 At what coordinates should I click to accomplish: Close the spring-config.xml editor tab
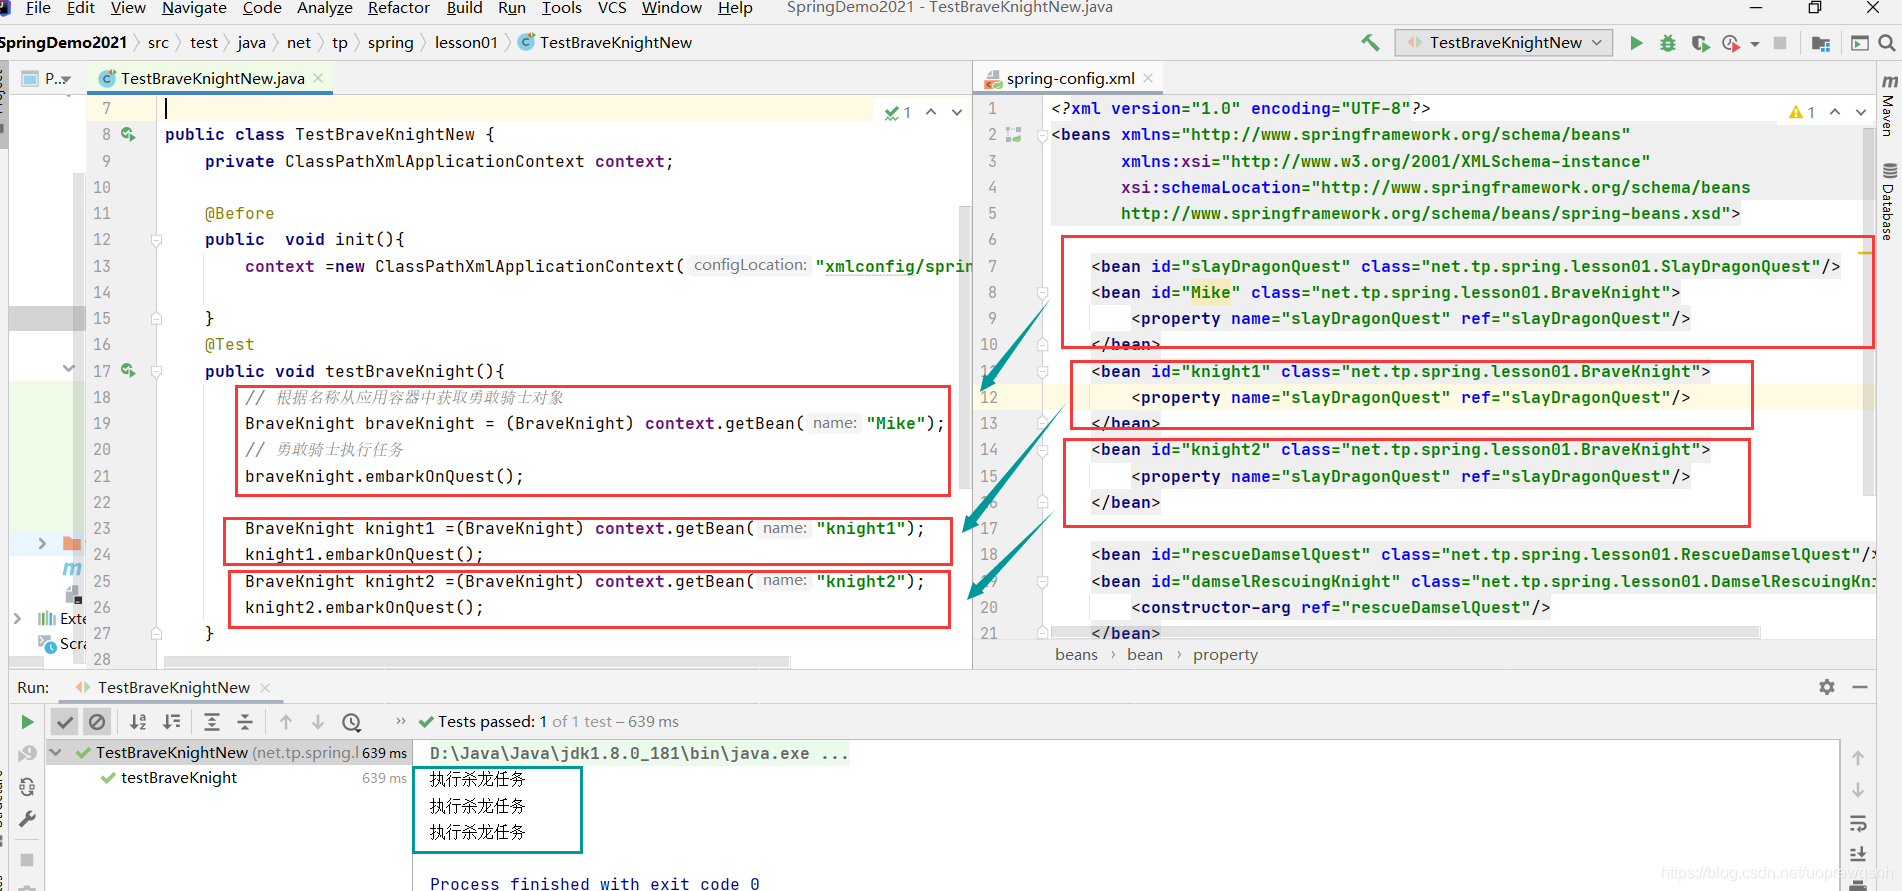point(1148,78)
